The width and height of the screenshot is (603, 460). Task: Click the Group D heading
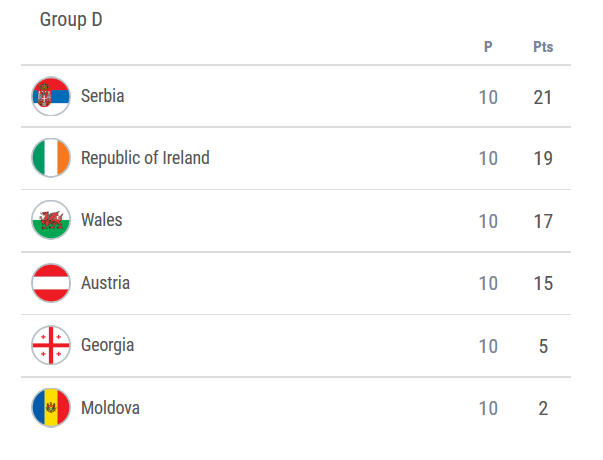click(71, 20)
